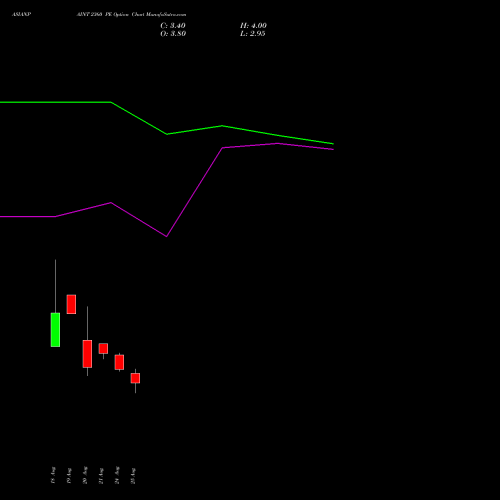This screenshot has width=500, height=500.
Task: Select the red candlestick on 20 Aug
Action: [87, 354]
